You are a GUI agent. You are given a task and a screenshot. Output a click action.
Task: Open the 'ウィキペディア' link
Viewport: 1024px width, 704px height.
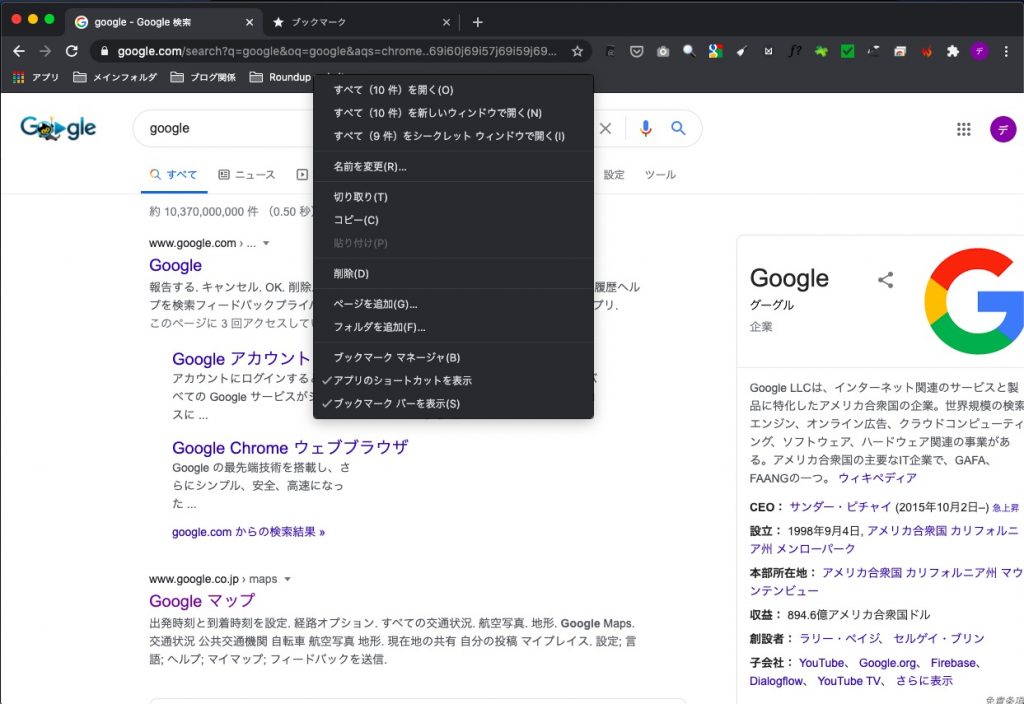877,478
